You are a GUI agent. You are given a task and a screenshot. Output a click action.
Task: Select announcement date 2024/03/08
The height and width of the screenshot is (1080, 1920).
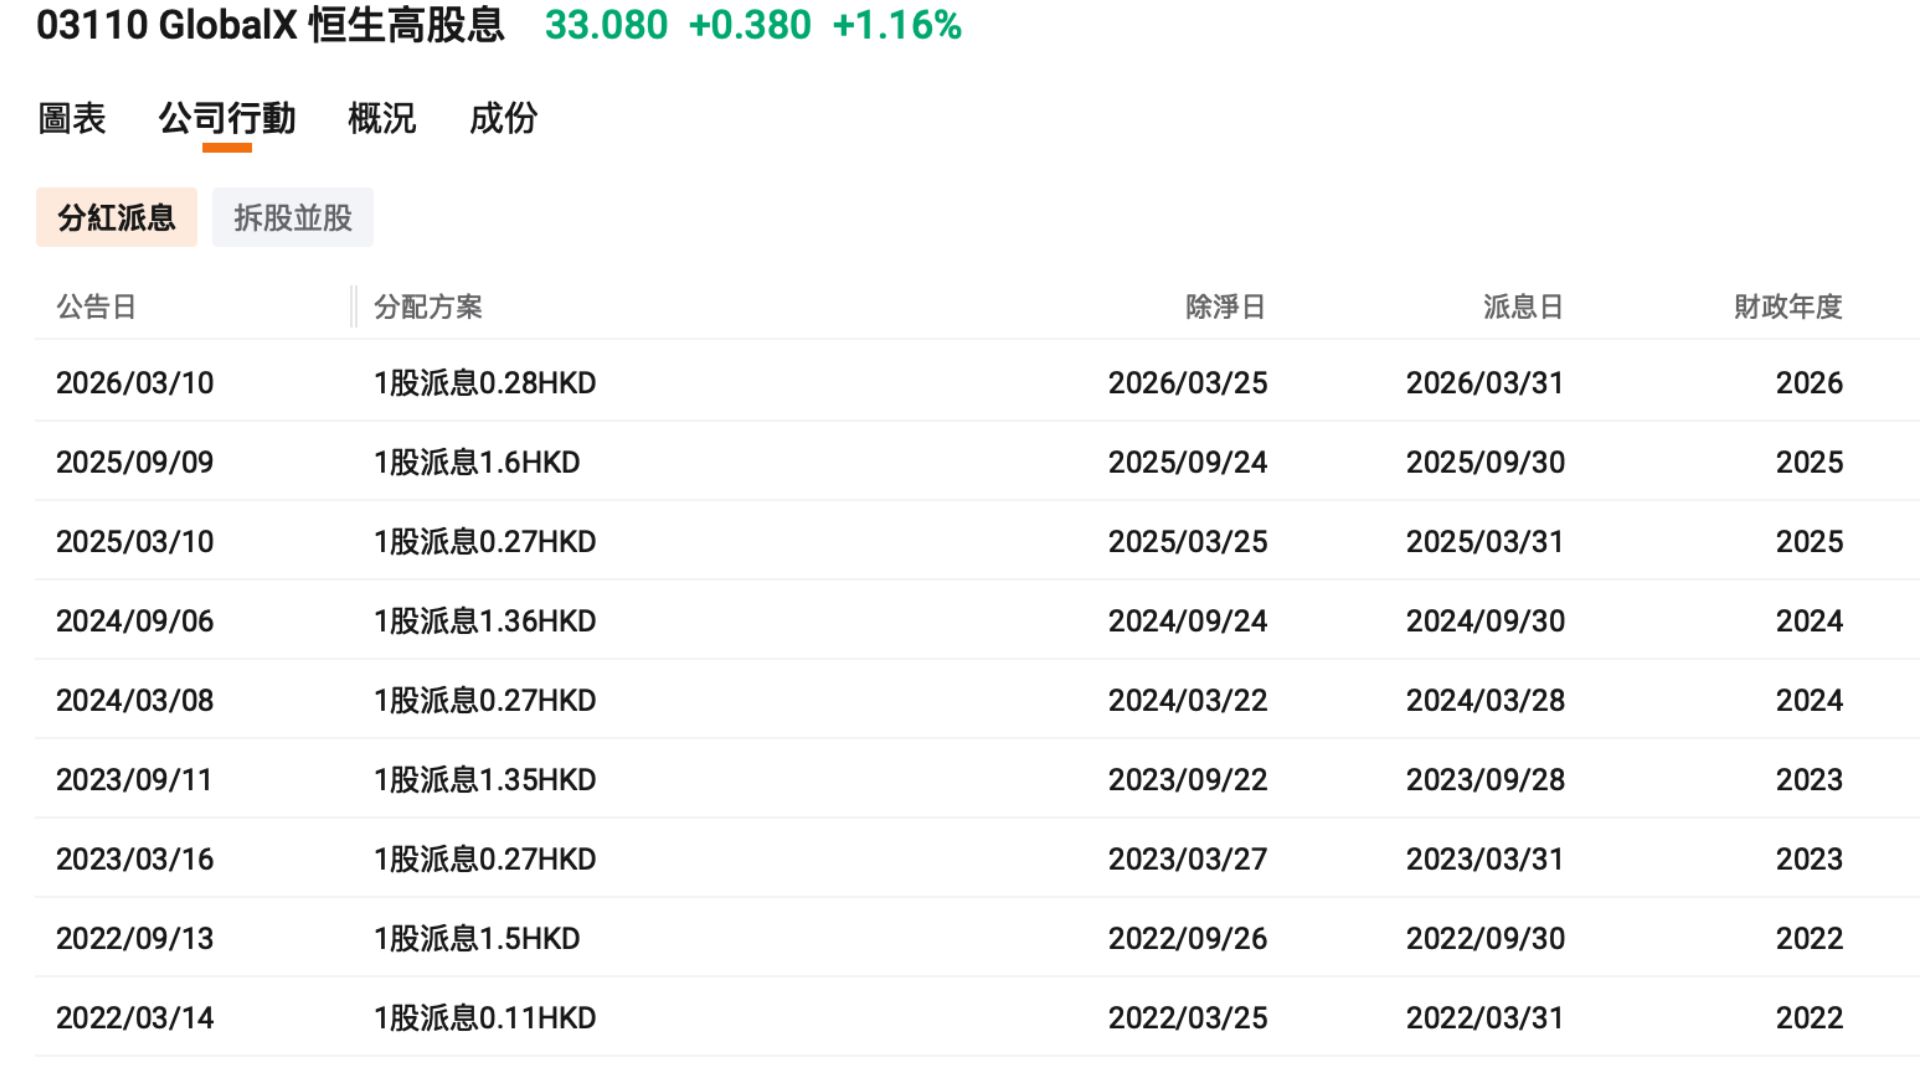tap(135, 700)
